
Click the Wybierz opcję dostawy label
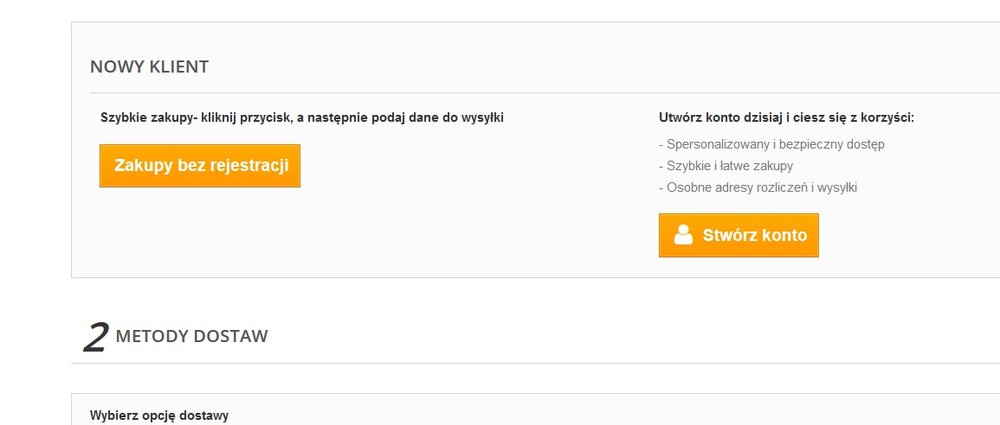click(x=159, y=415)
